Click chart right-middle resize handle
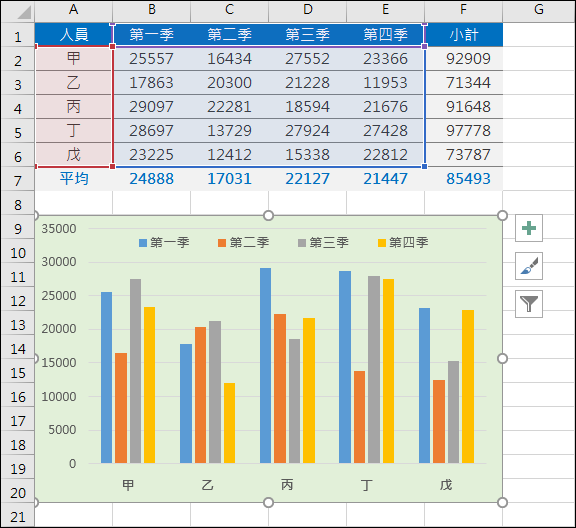The width and height of the screenshot is (576, 528). coord(502,359)
